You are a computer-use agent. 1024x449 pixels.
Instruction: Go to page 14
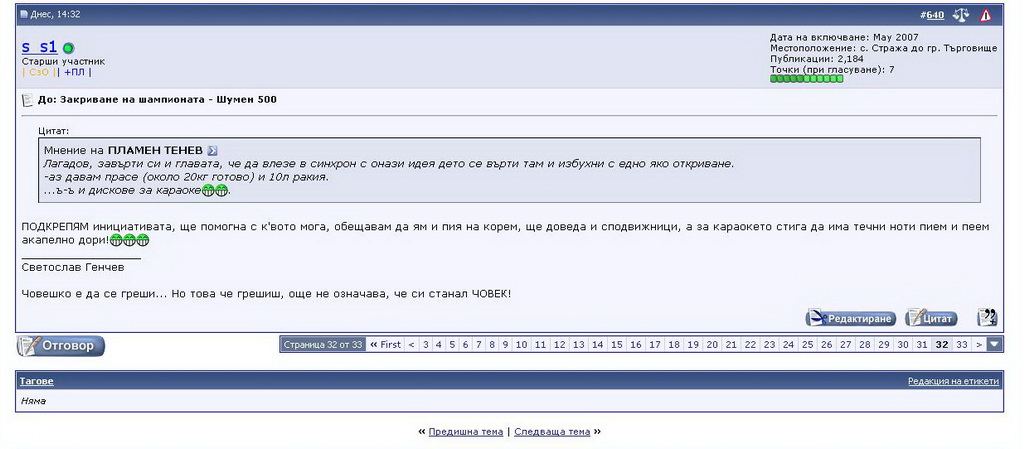(597, 345)
